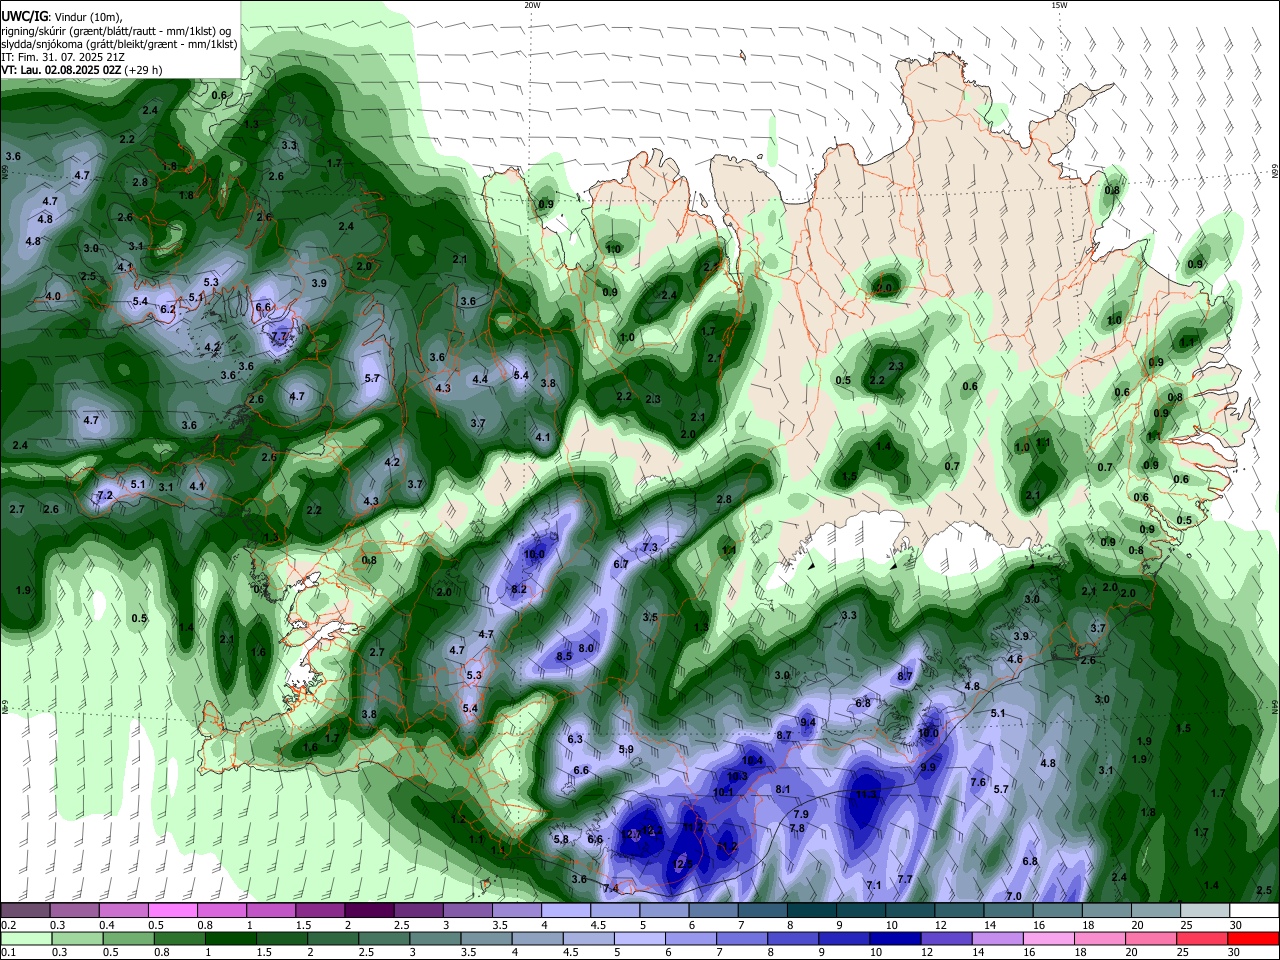1280x960 pixels.
Task: Choose the bright pink swatch between 0.5 and 0.8, top legend
Action: pos(172,911)
